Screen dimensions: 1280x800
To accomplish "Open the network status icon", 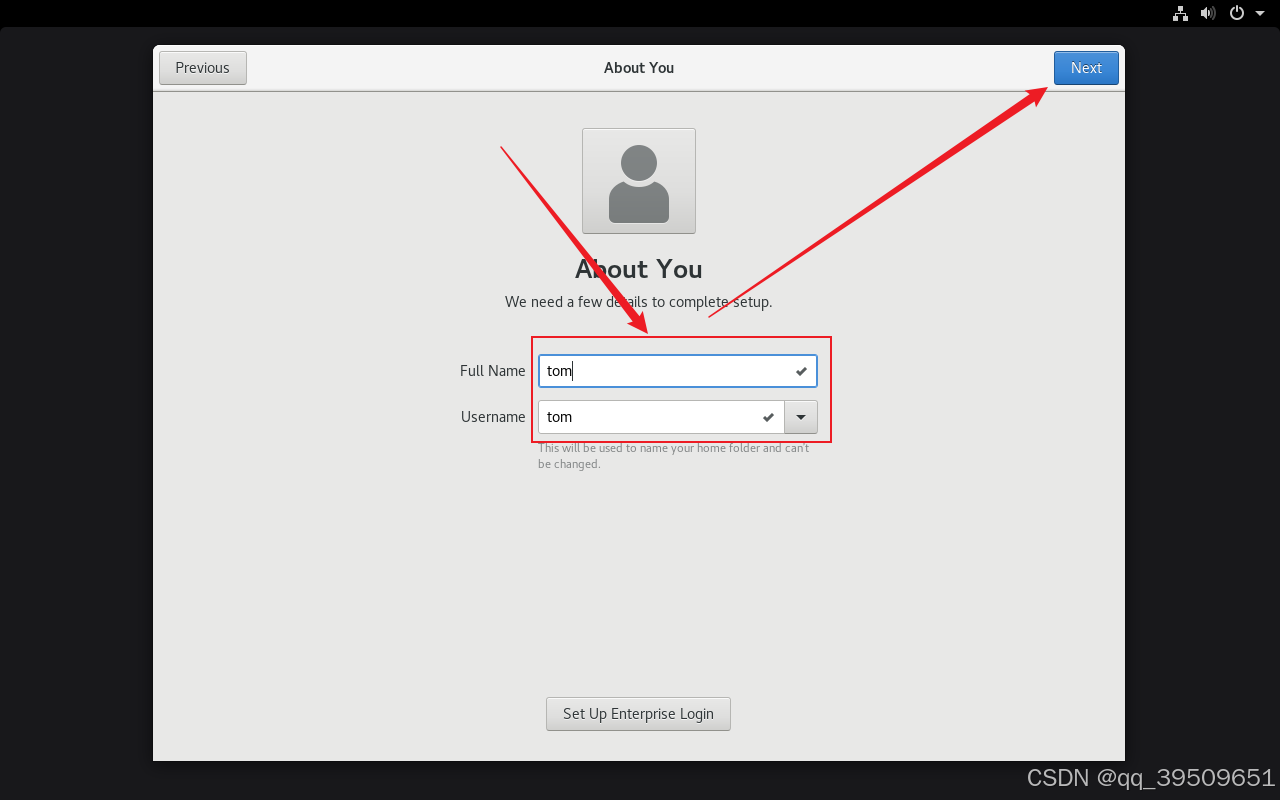I will (x=1180, y=13).
